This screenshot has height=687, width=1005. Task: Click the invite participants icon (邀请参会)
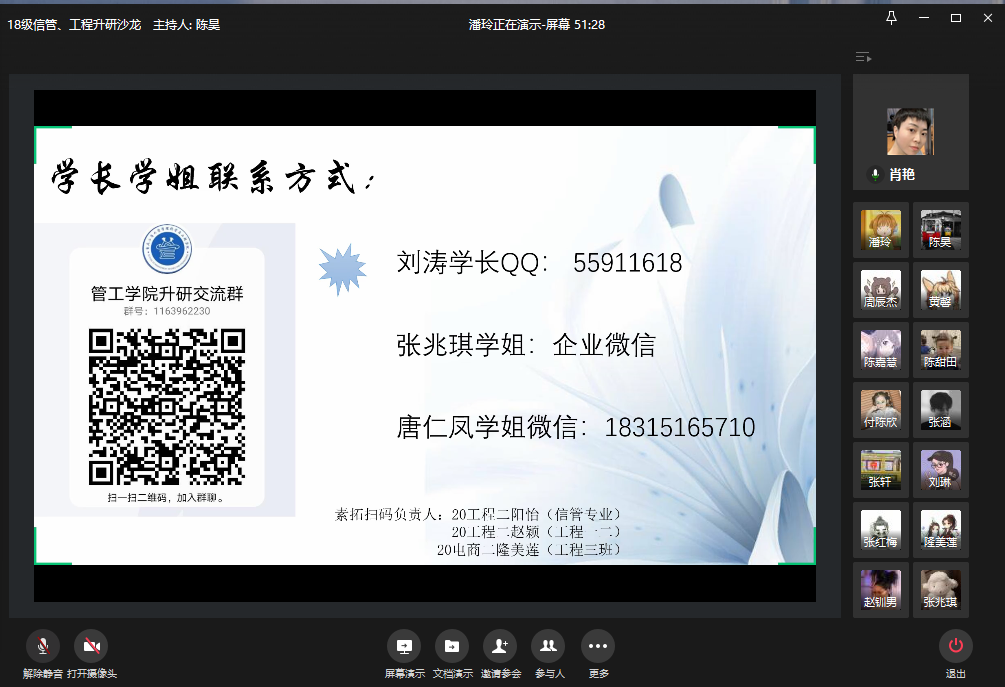pyautogui.click(x=500, y=646)
